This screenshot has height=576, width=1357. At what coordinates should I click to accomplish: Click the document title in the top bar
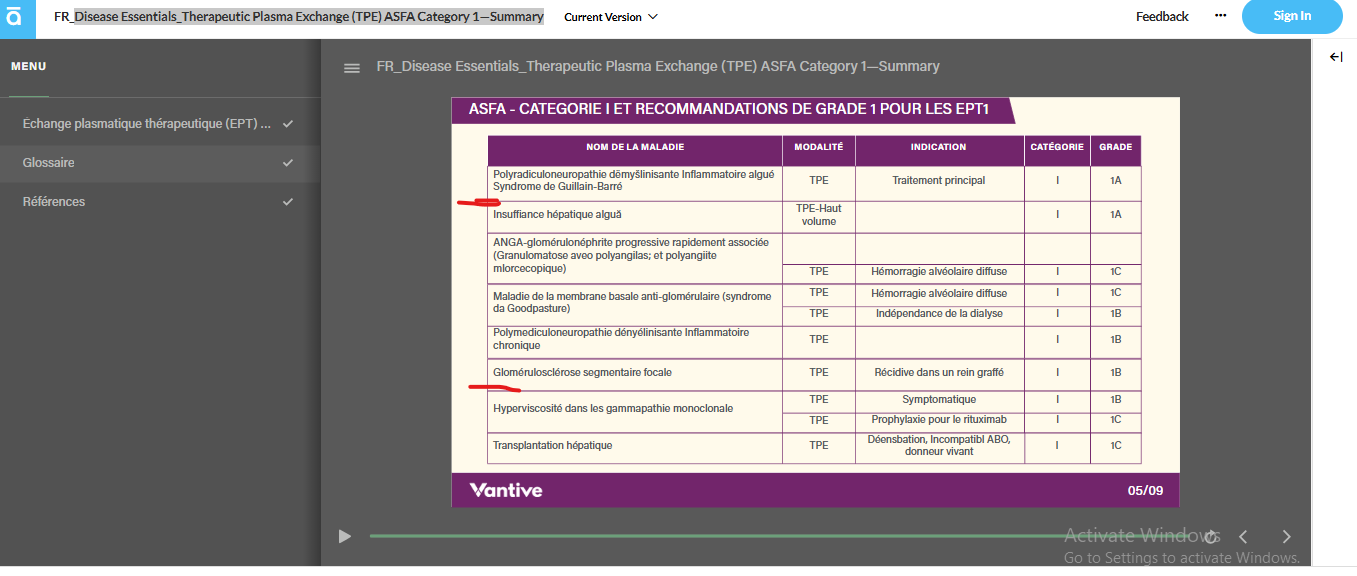click(299, 16)
